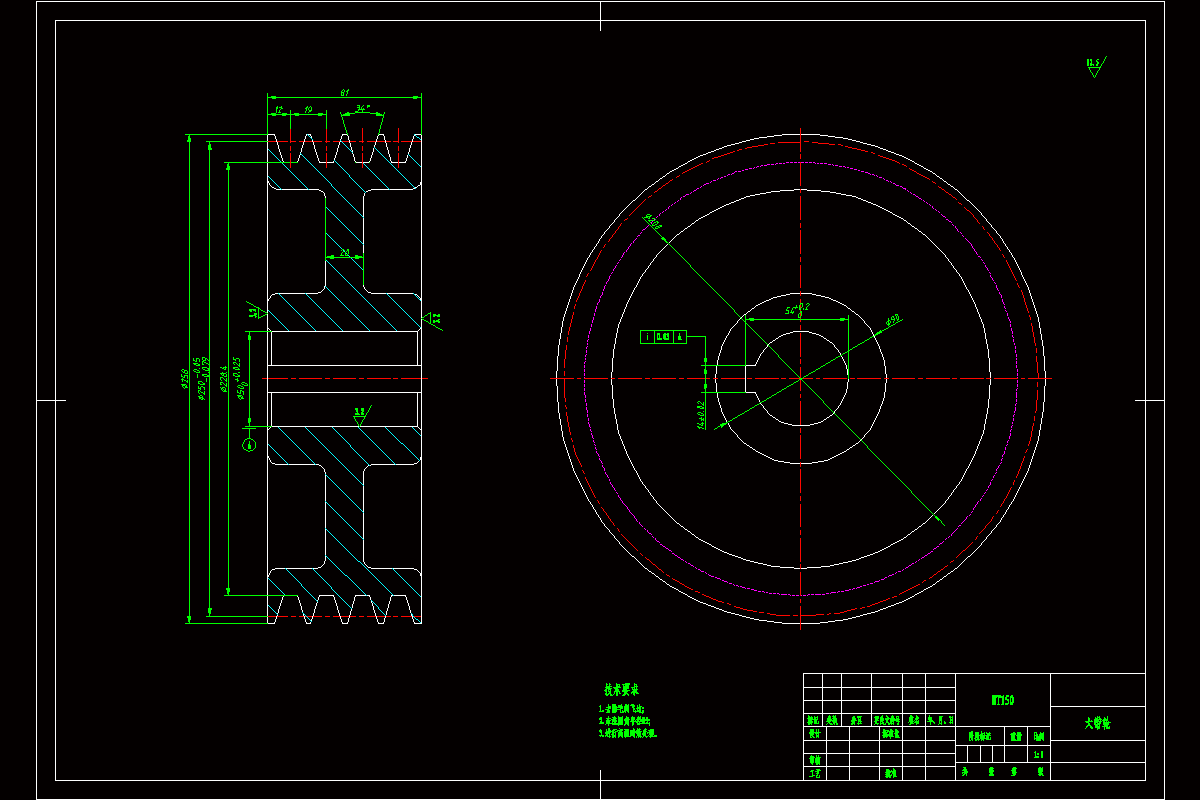Image resolution: width=1200 pixels, height=800 pixels.
Task: Click the first technical requirement line
Action: click(x=621, y=708)
